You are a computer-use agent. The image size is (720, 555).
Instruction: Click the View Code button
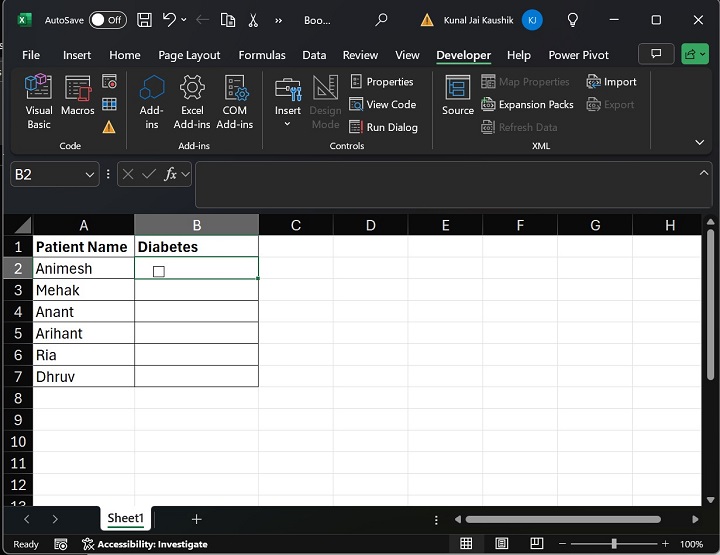tap(383, 104)
